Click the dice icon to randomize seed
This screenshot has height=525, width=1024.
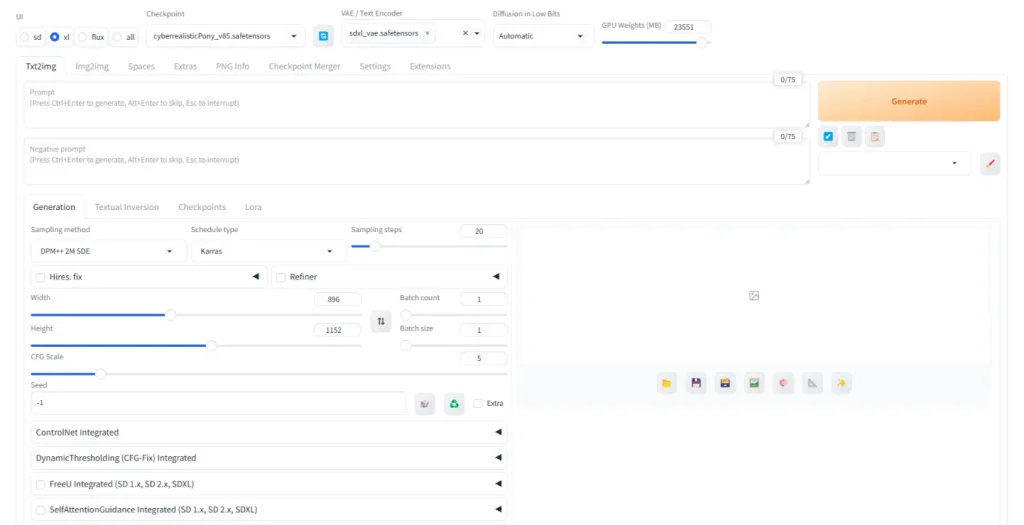tap(425, 403)
